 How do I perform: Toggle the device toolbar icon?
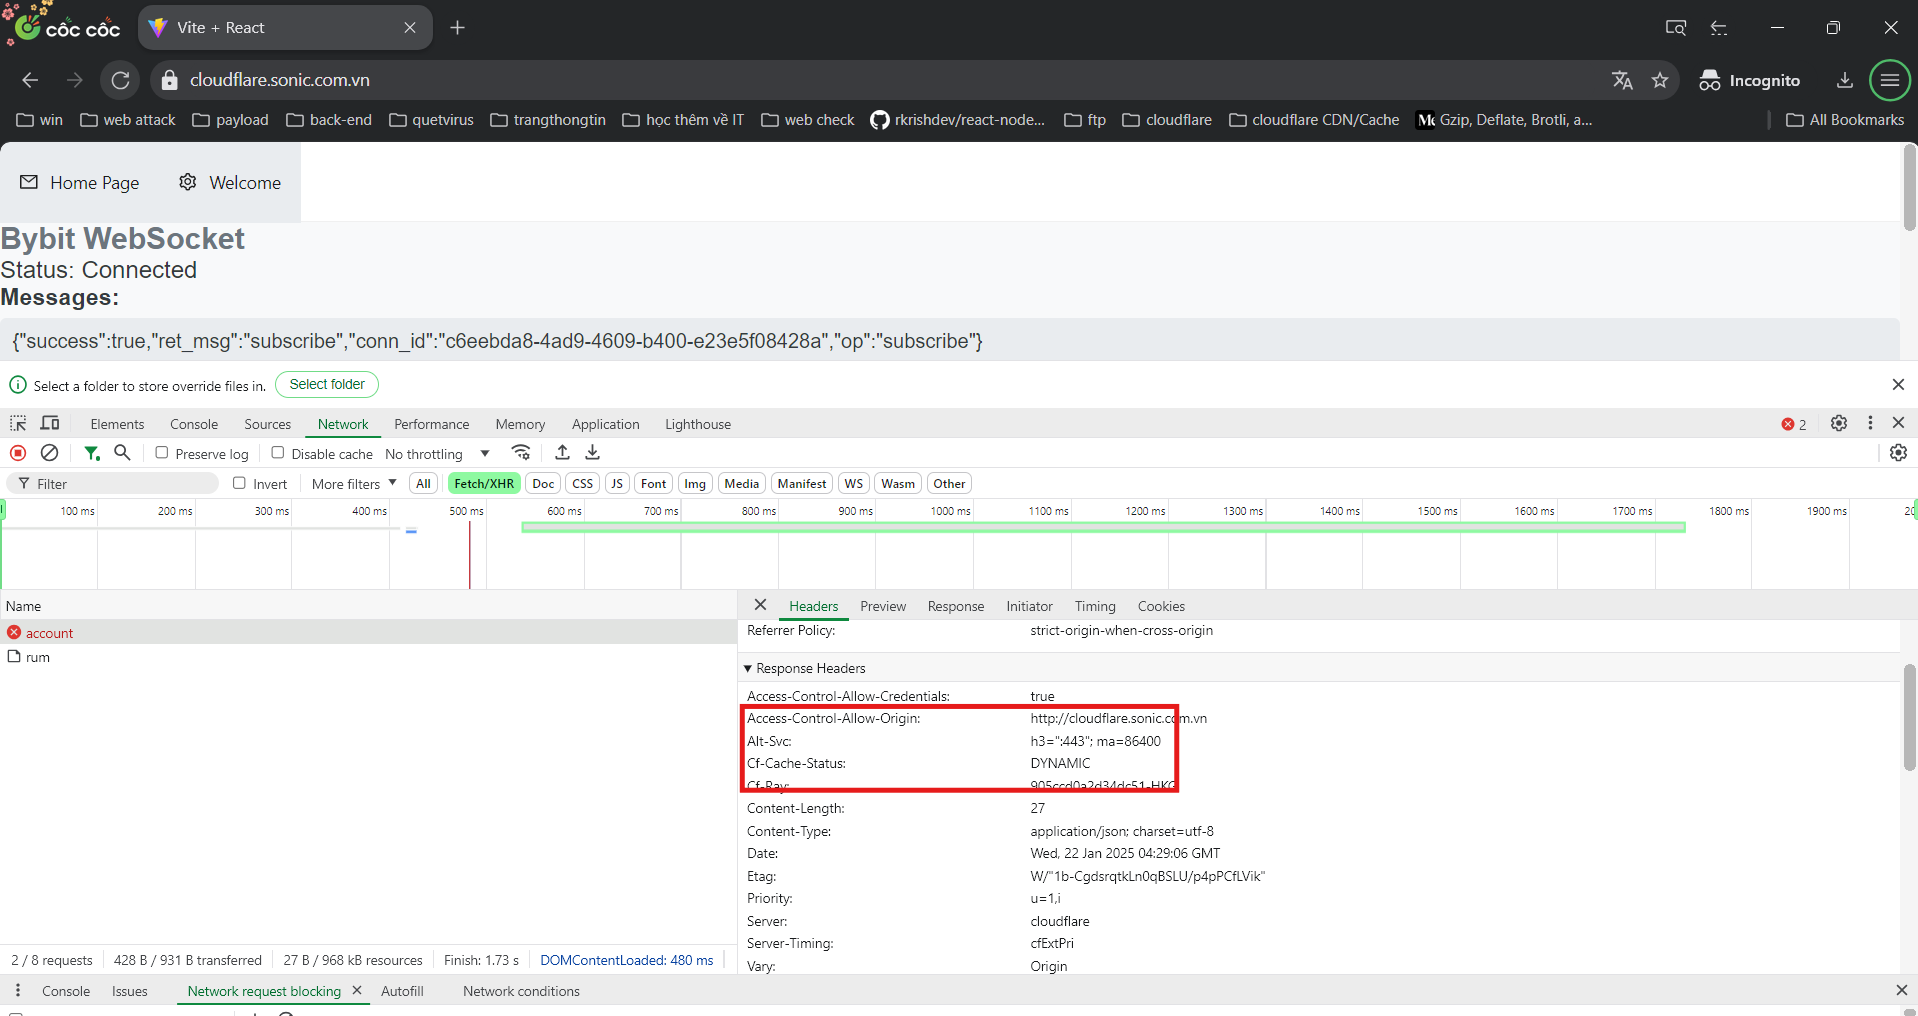point(50,423)
